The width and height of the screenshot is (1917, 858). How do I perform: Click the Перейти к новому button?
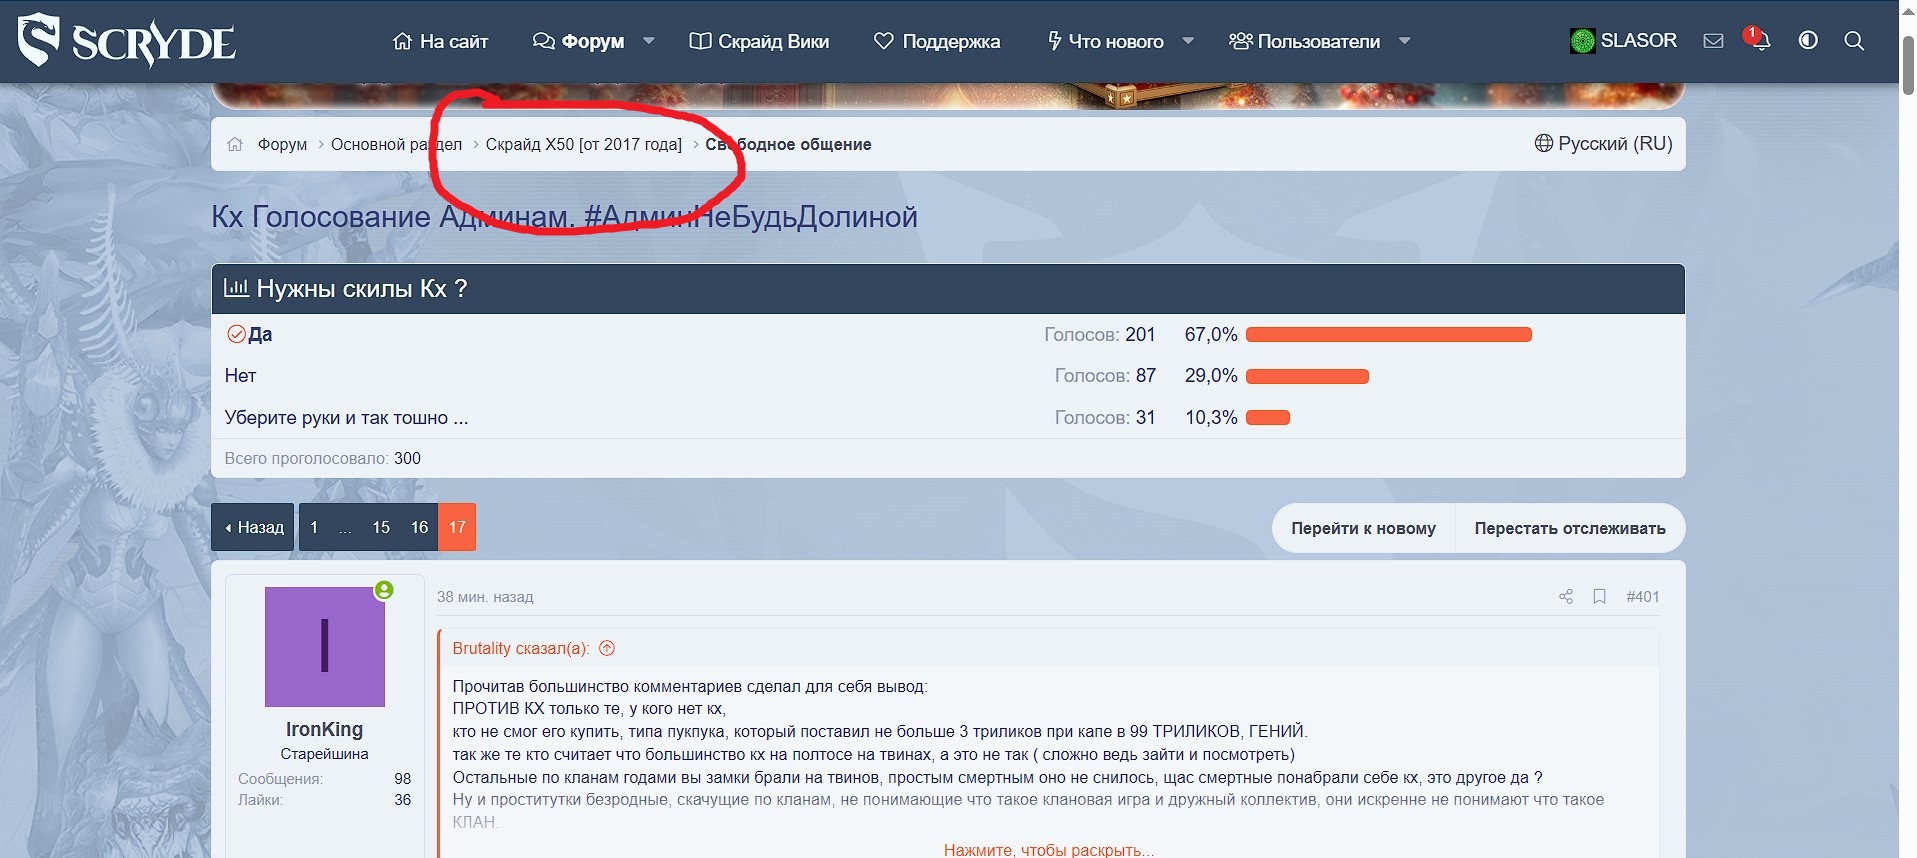[x=1363, y=528]
